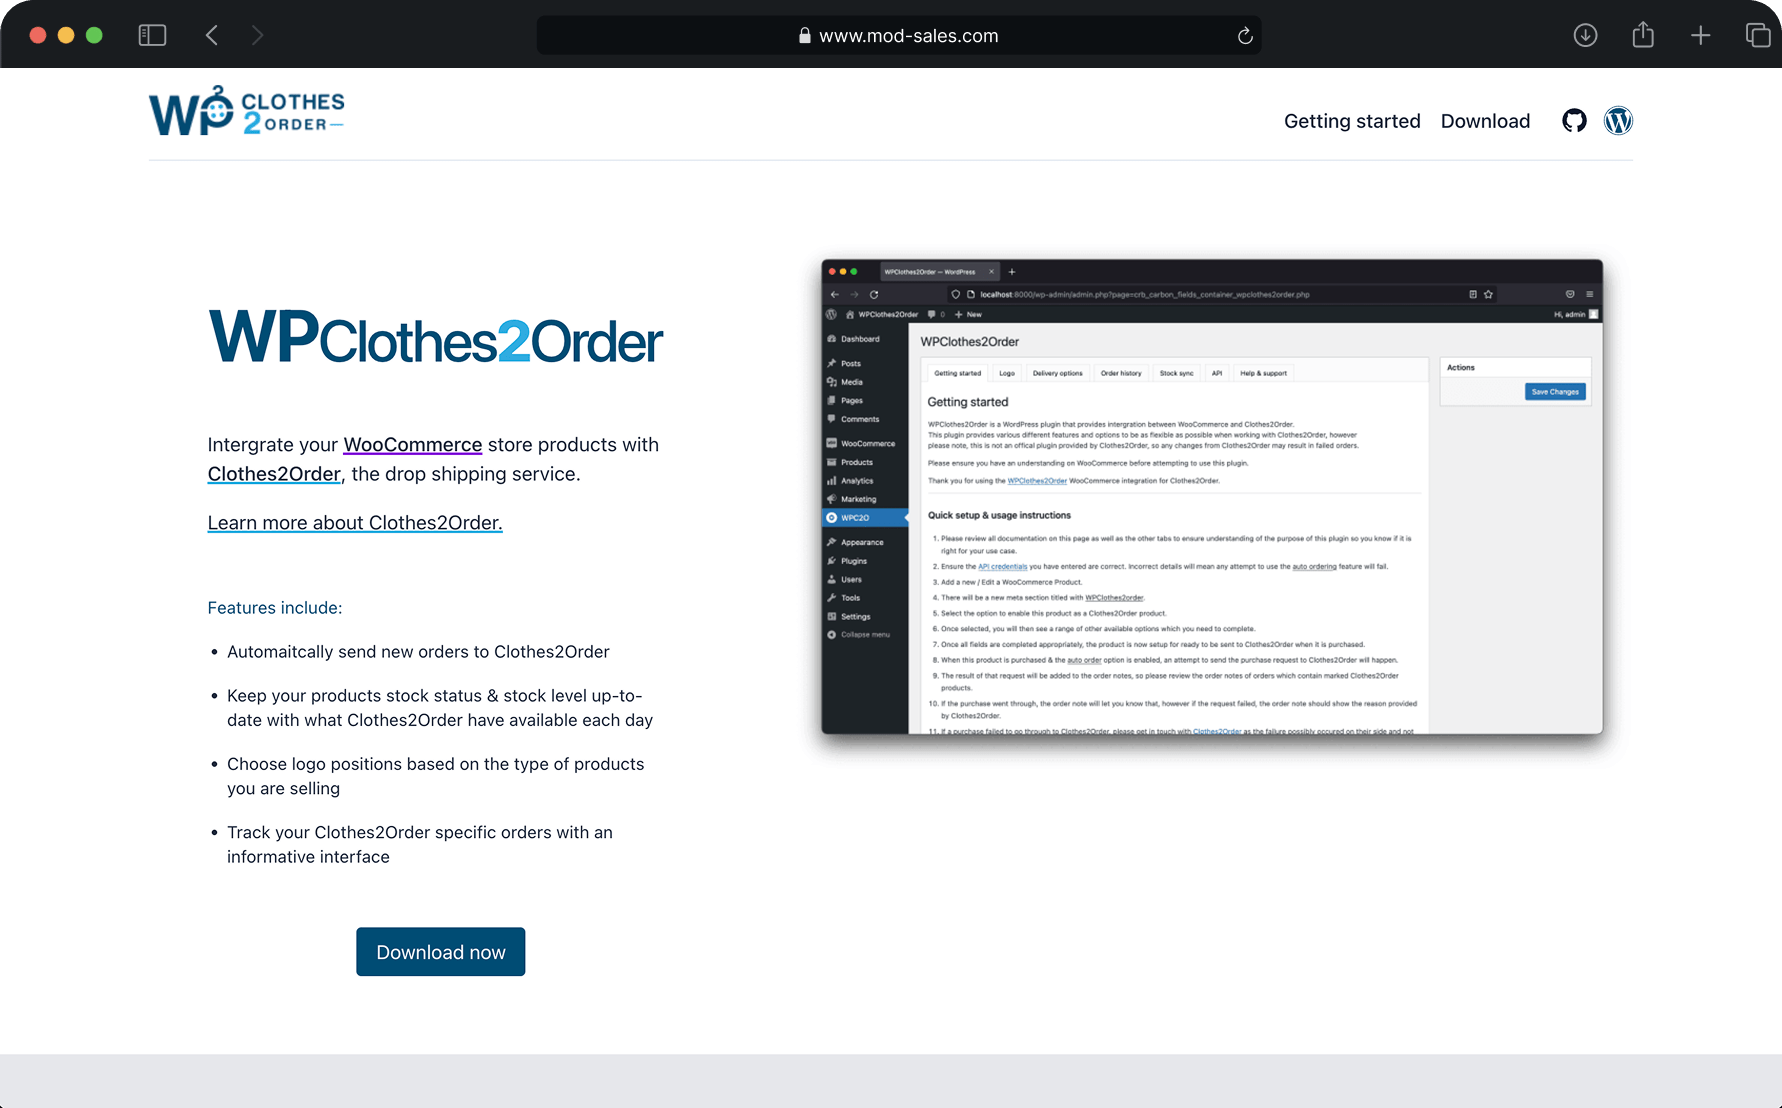
Task: Go back using the browser arrow
Action: pyautogui.click(x=212, y=35)
